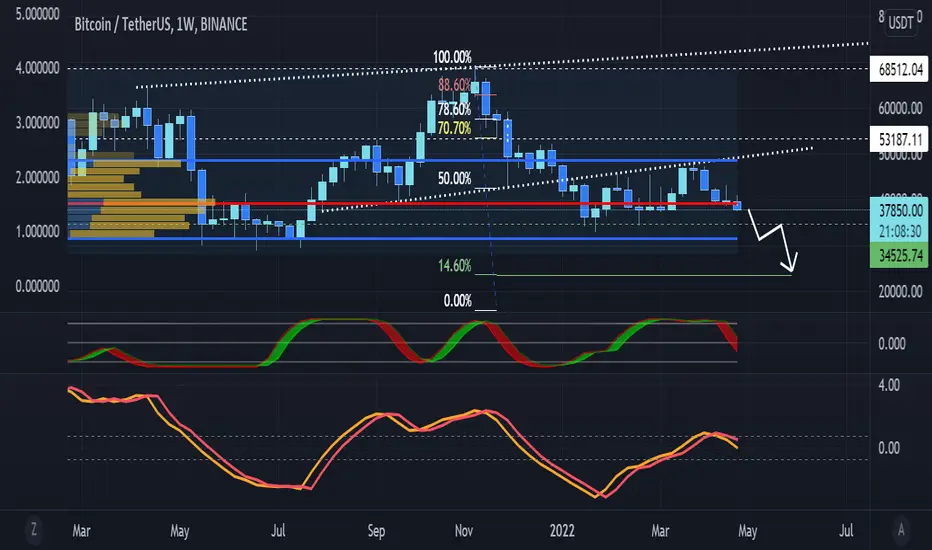Screen dimensions: 932x550
Task: Select the chart title Bitcoin / TetherUS, 1W, BINANCE
Action: [160, 24]
